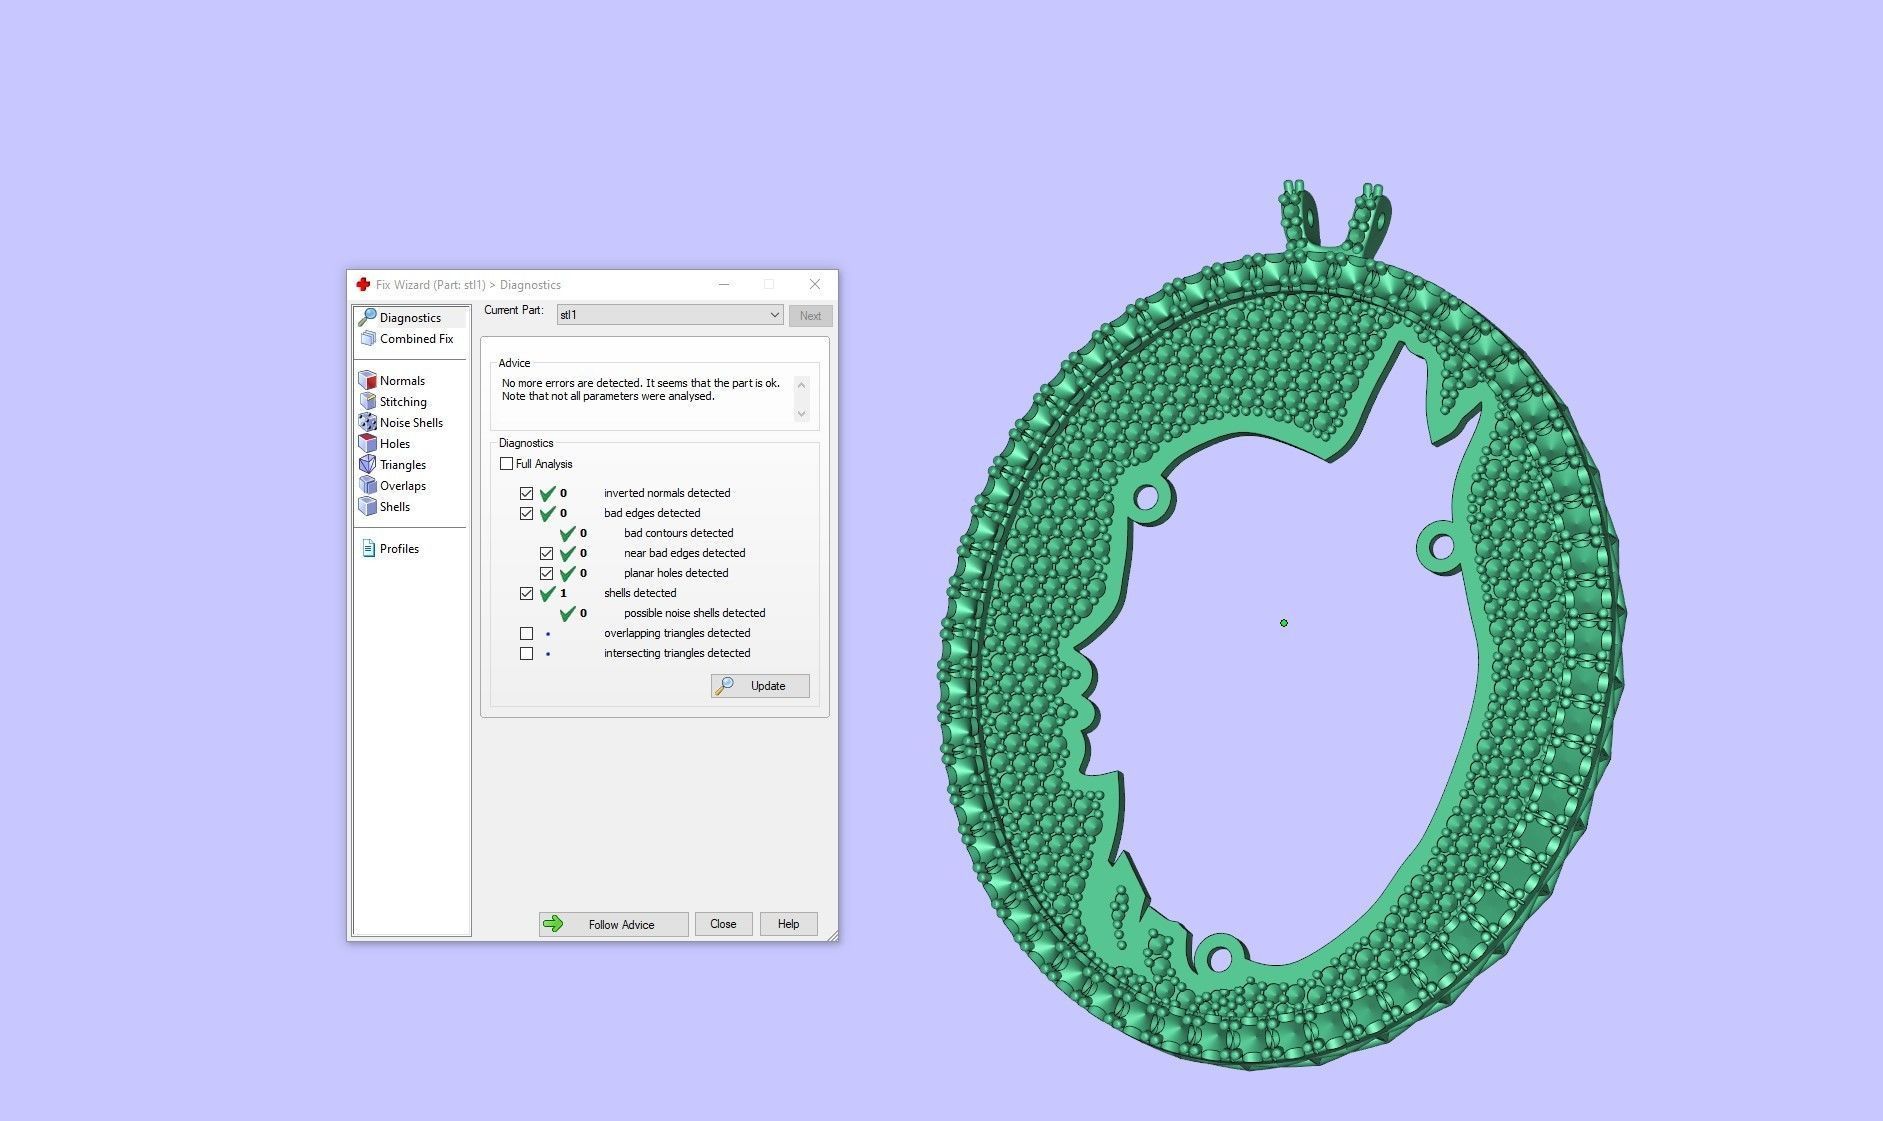Click the 'No more errors are detected' advice text
The image size is (1883, 1121).
(641, 390)
